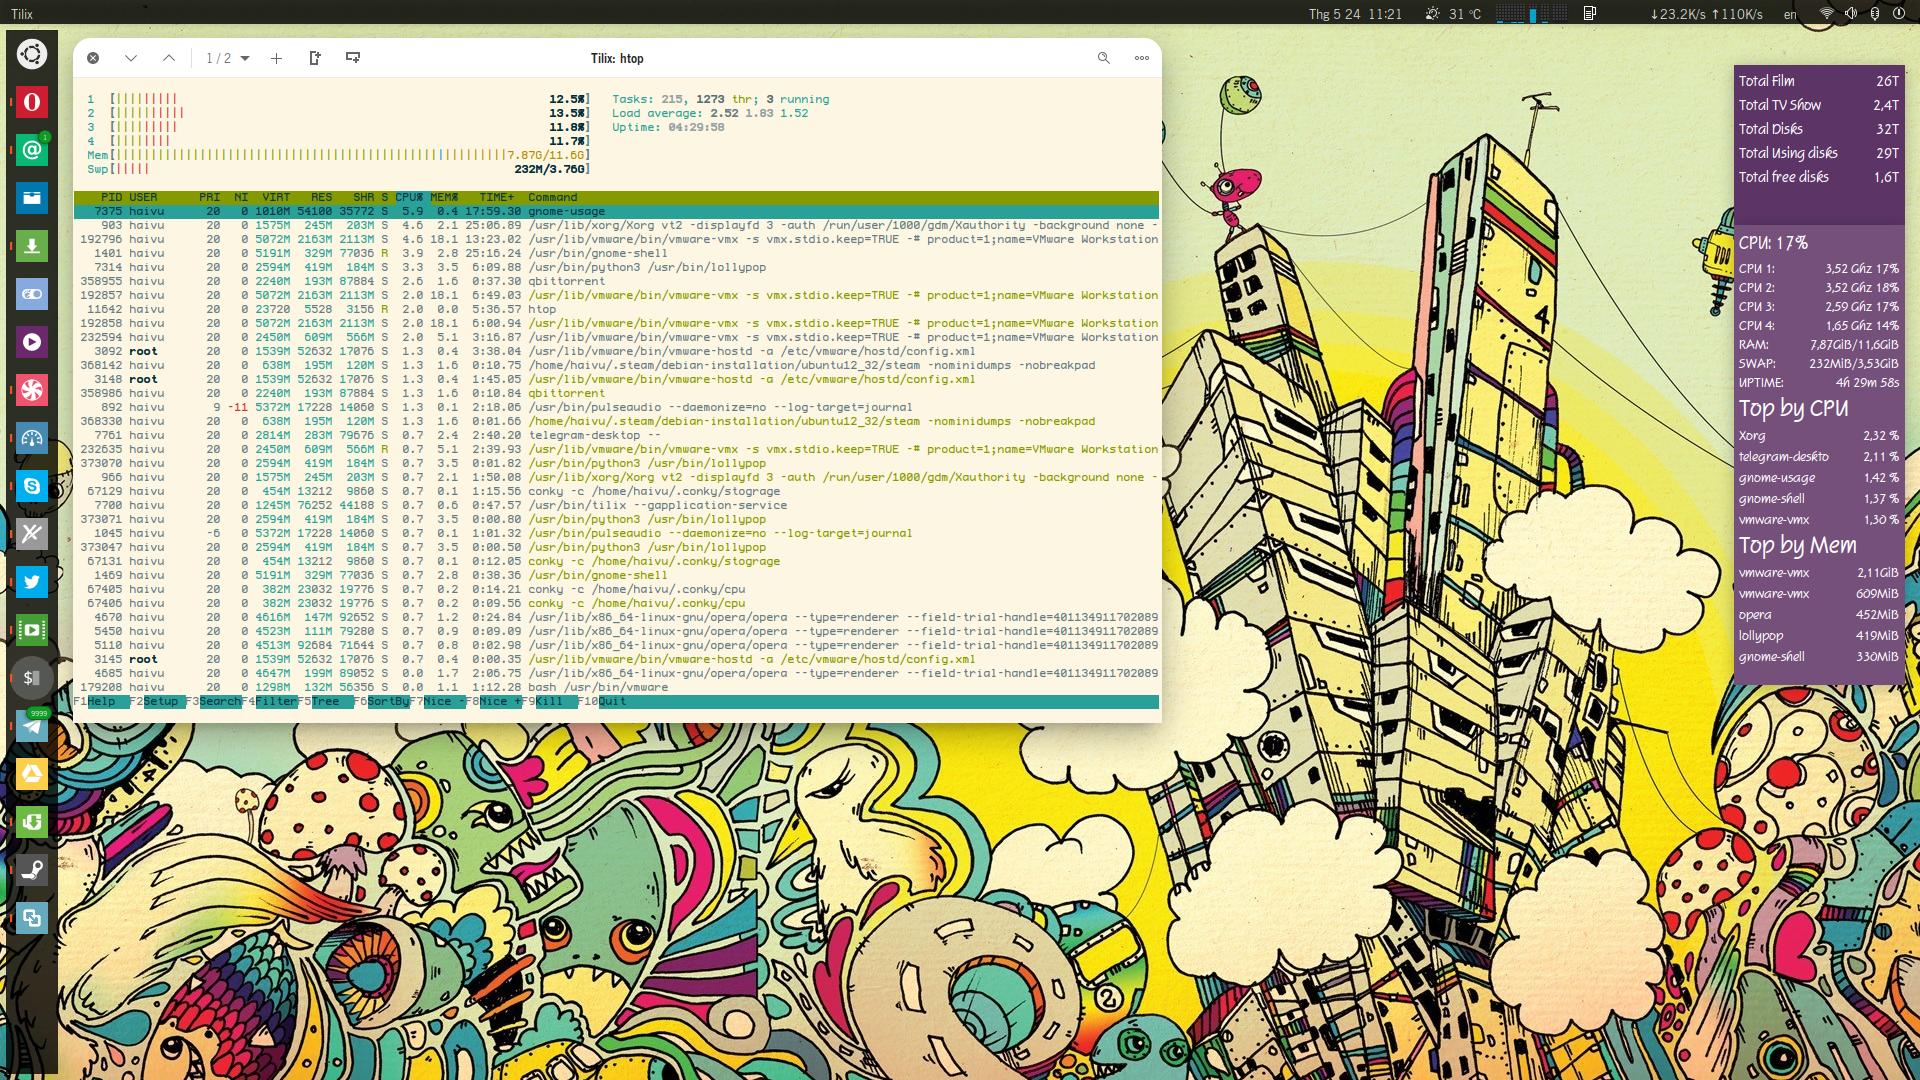Sort htop by the MEM% column header

[444, 198]
